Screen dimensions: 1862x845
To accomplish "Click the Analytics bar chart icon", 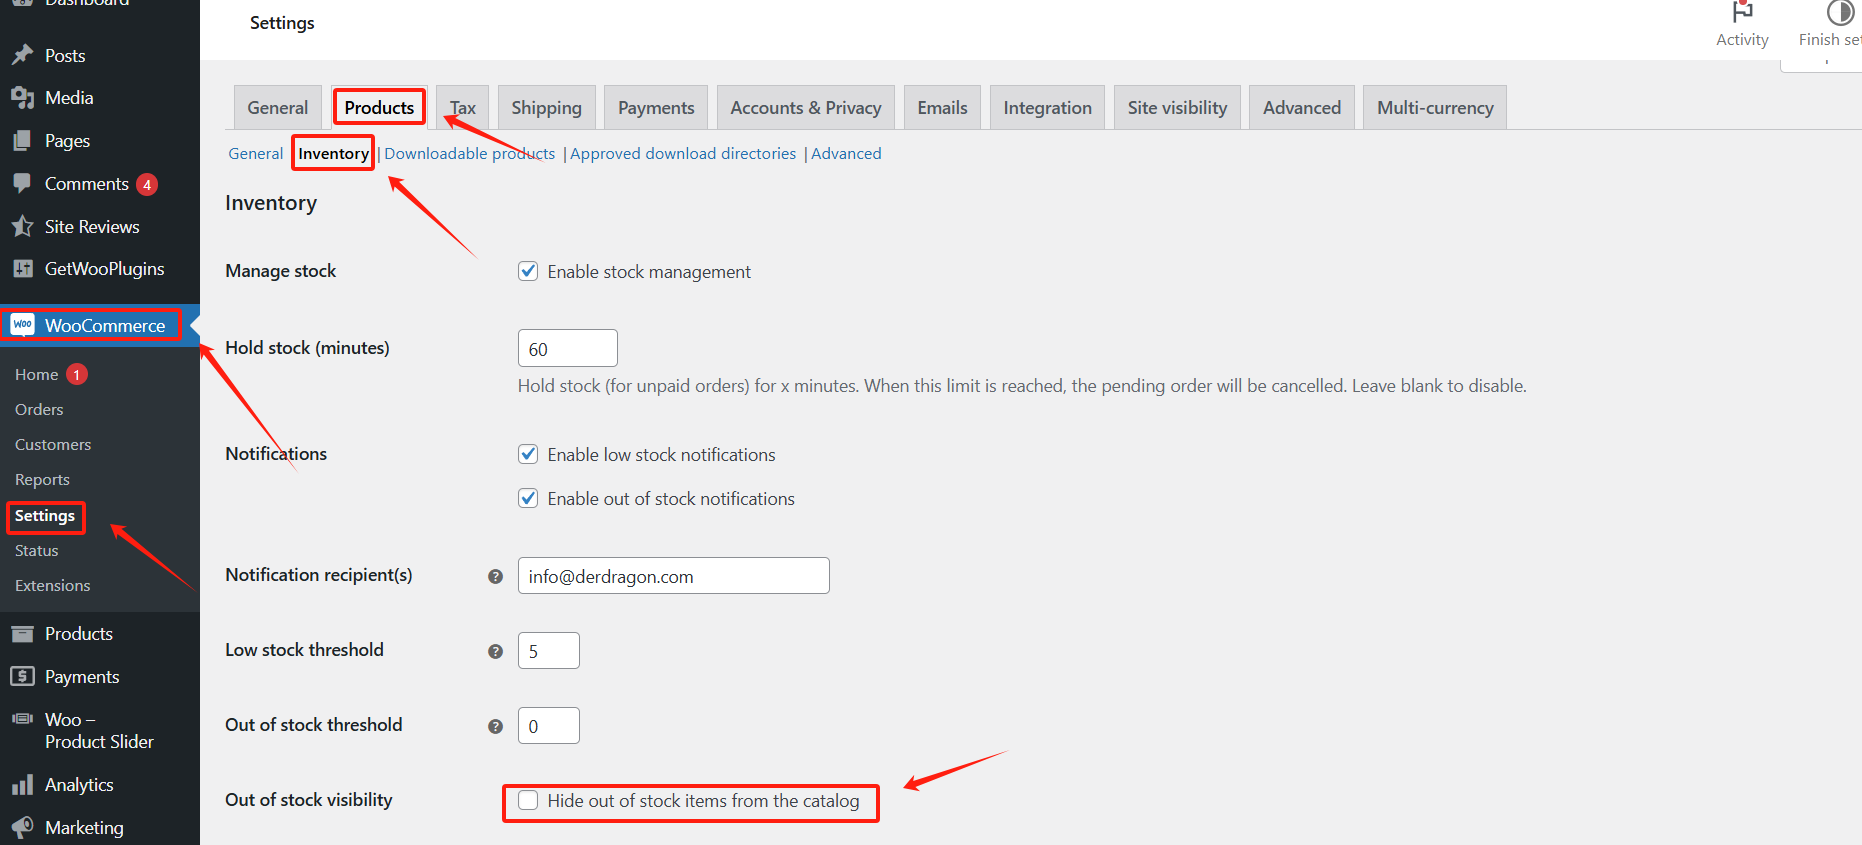I will [x=22, y=785].
